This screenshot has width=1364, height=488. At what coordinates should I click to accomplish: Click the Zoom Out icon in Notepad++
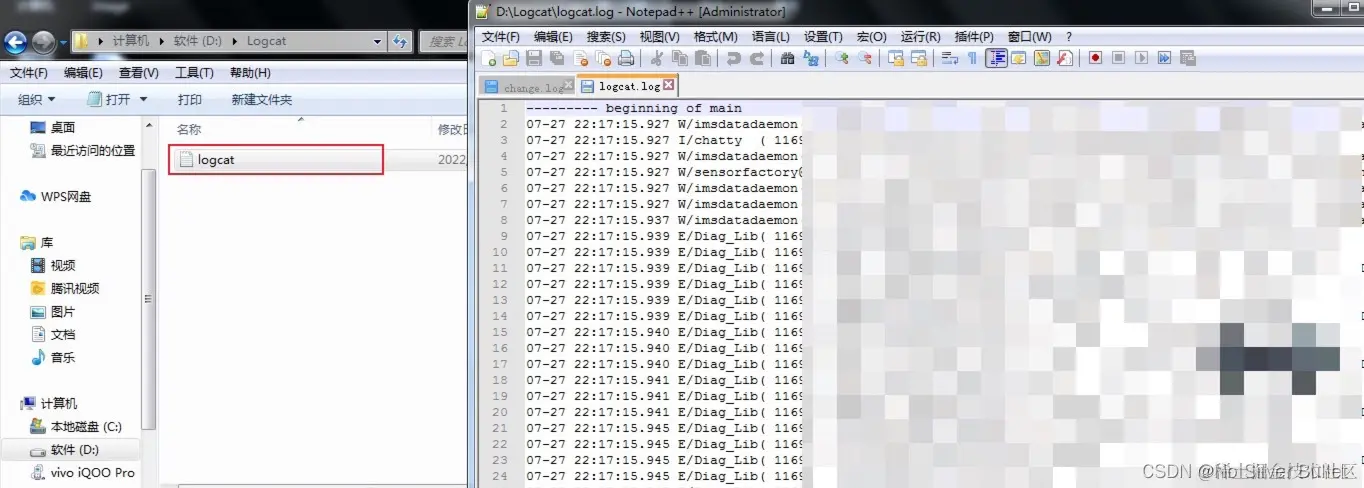pyautogui.click(x=865, y=58)
